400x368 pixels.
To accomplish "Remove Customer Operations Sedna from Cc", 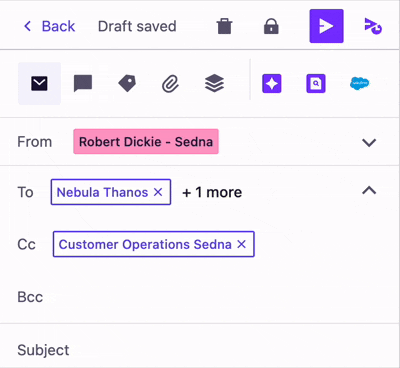I will (242, 244).
